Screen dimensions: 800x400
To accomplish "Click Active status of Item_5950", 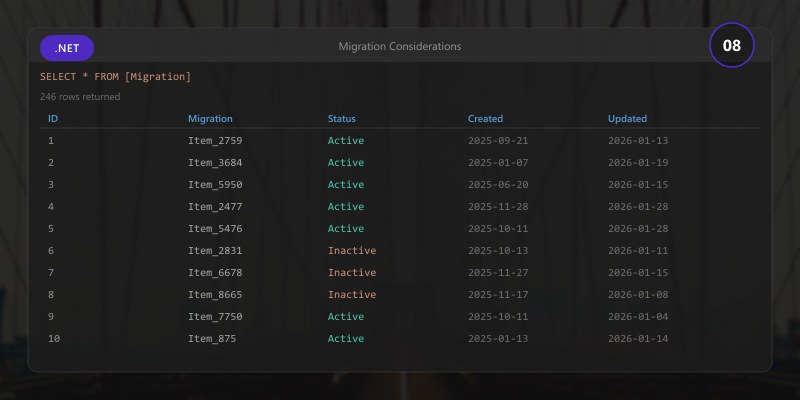I will [346, 184].
